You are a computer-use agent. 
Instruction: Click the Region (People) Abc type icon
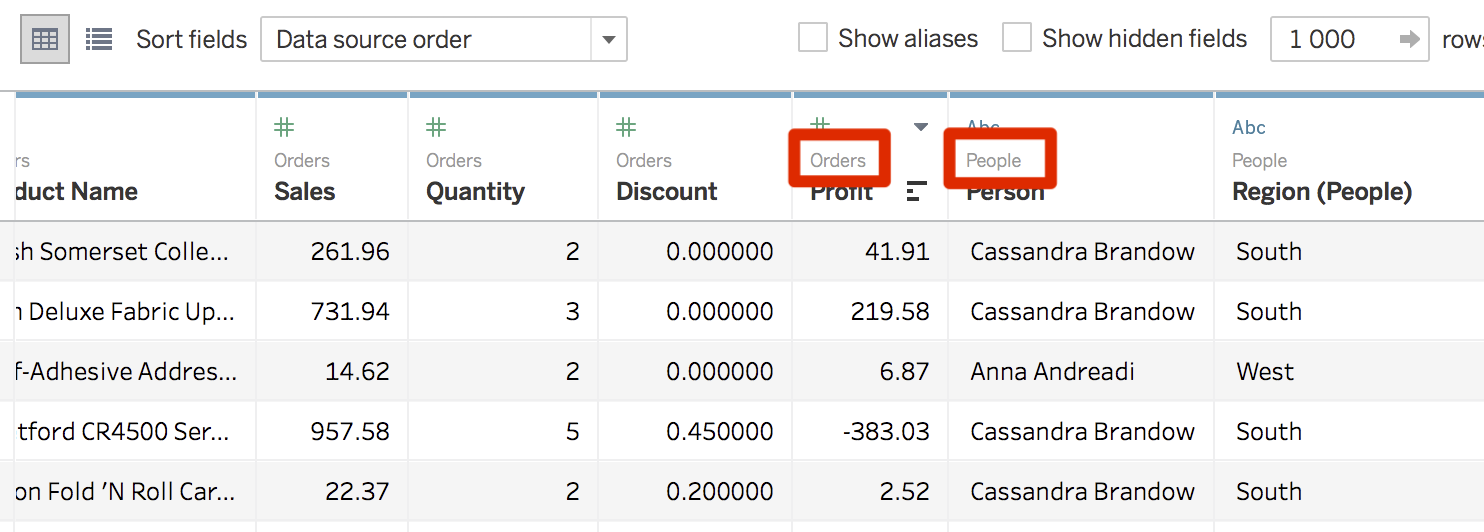pyautogui.click(x=1249, y=127)
